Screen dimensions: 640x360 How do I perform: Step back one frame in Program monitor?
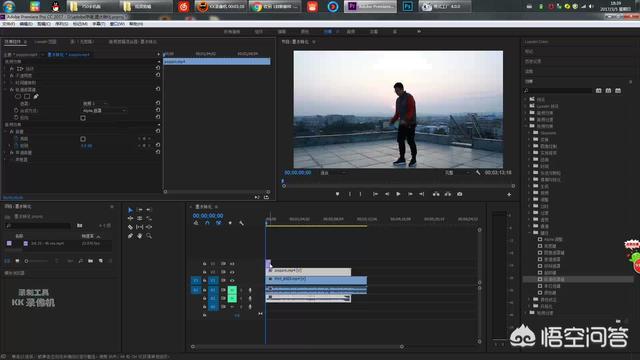387,194
